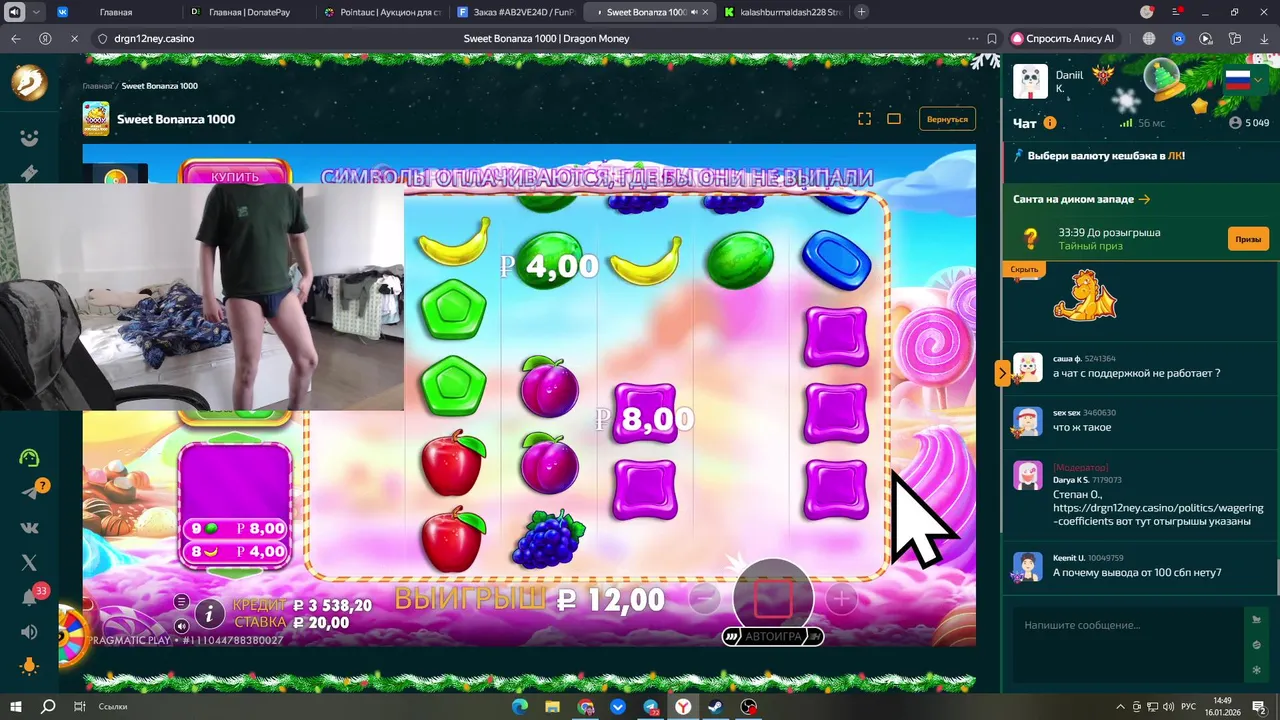Open the X social icon in sidebar
Image resolution: width=1280 pixels, height=720 pixels.
[x=29, y=563]
